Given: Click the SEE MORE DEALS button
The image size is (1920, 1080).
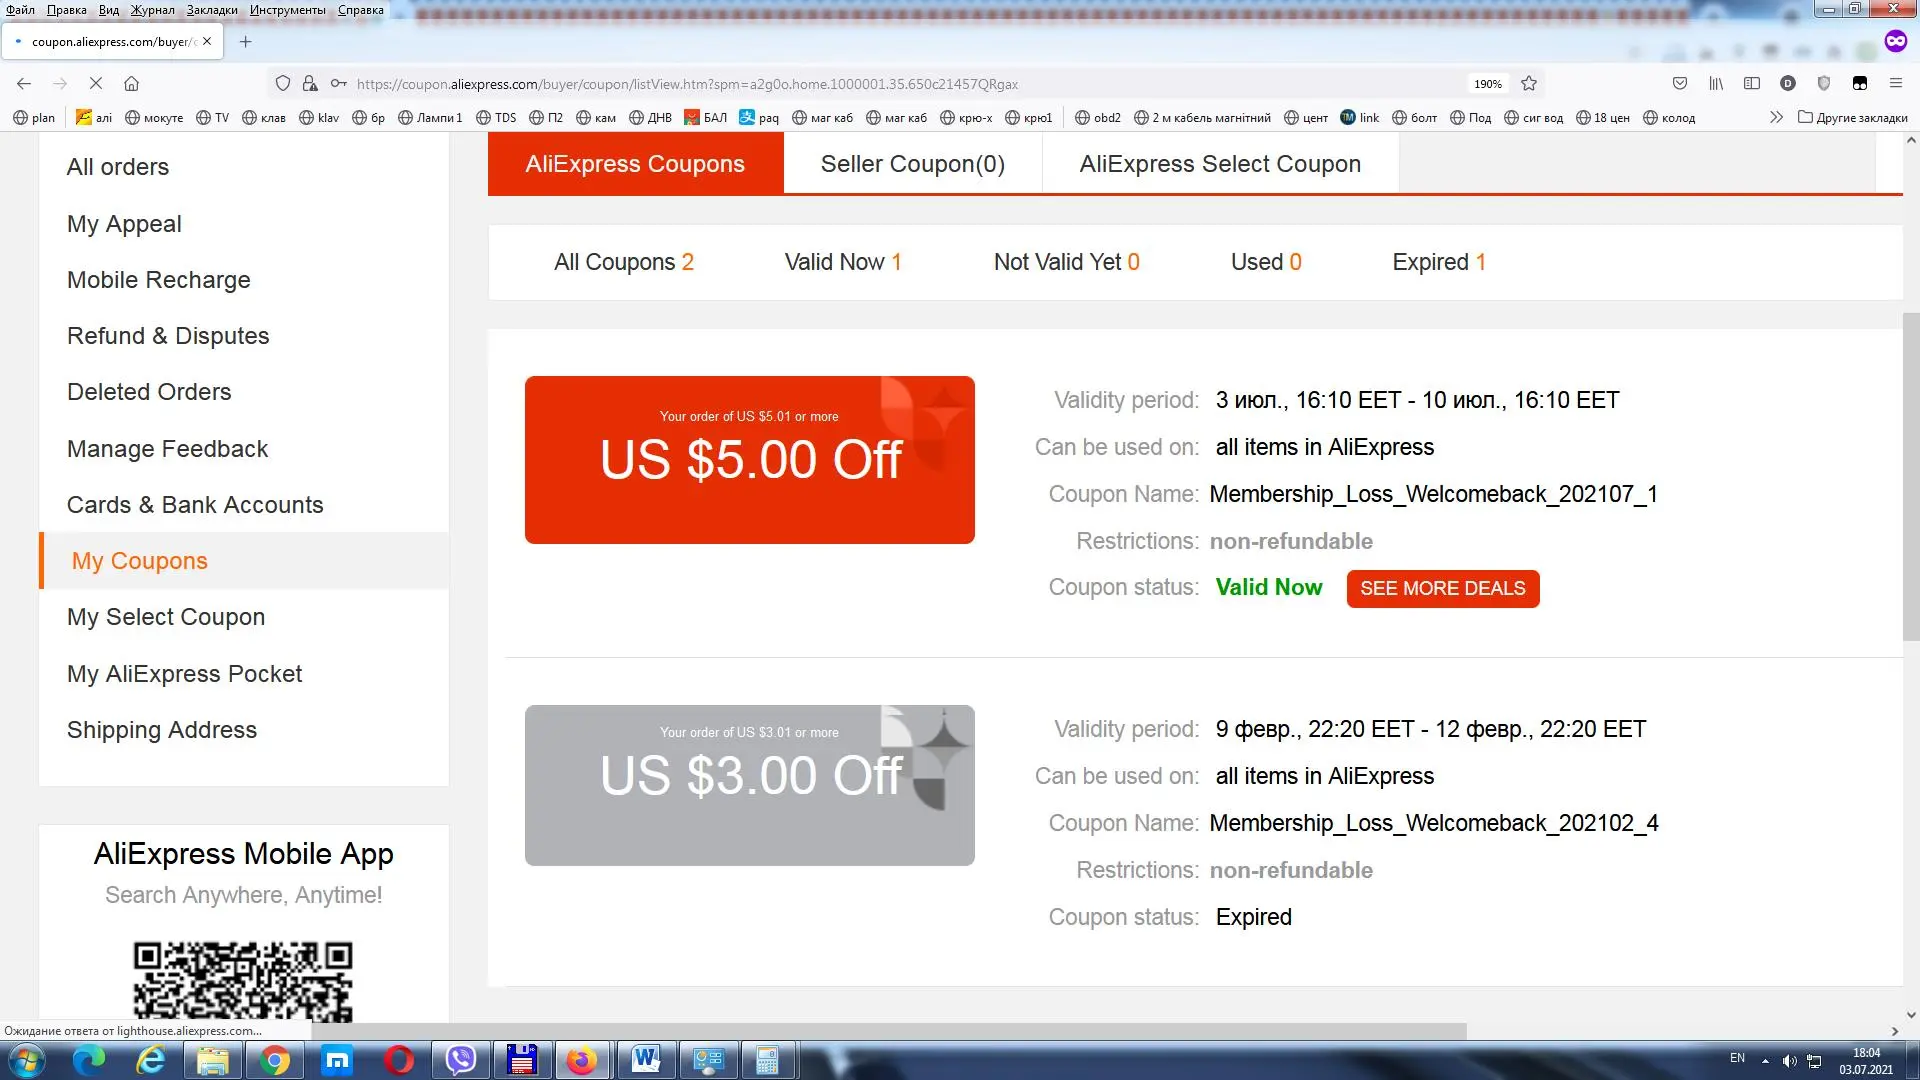Looking at the screenshot, I should pos(1443,588).
